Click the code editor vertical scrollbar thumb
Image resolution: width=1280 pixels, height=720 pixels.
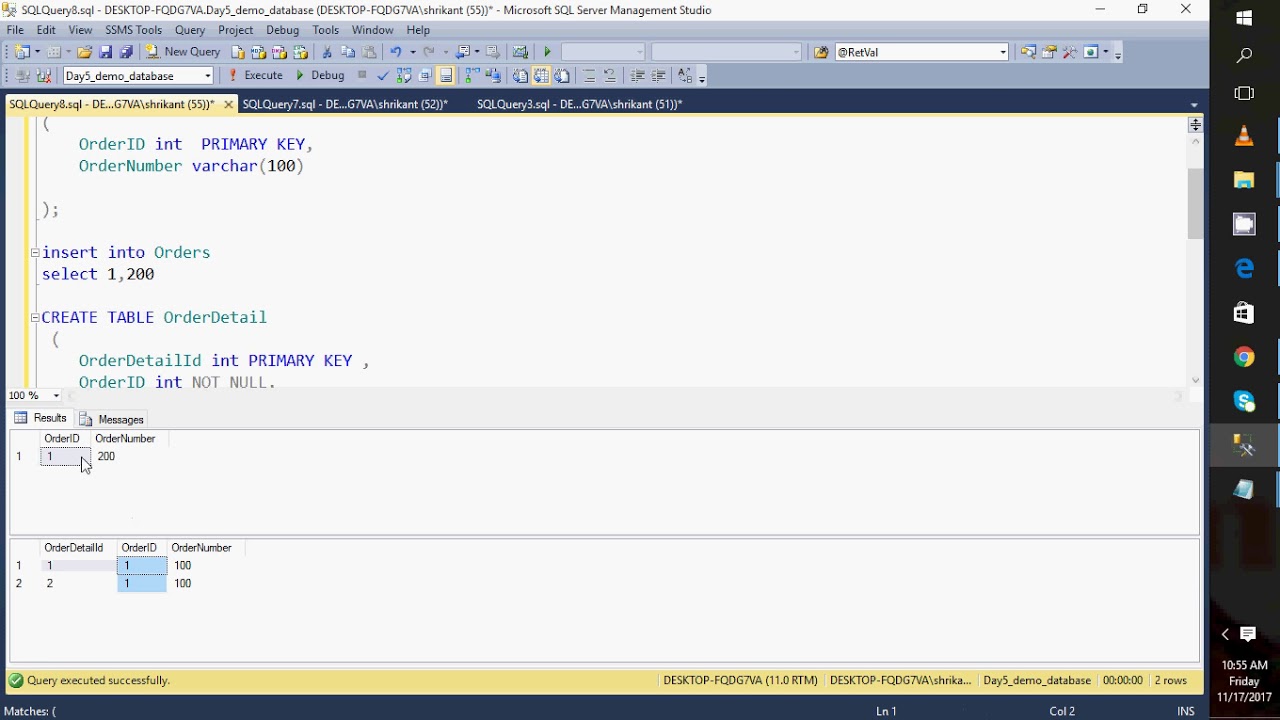[x=1195, y=204]
